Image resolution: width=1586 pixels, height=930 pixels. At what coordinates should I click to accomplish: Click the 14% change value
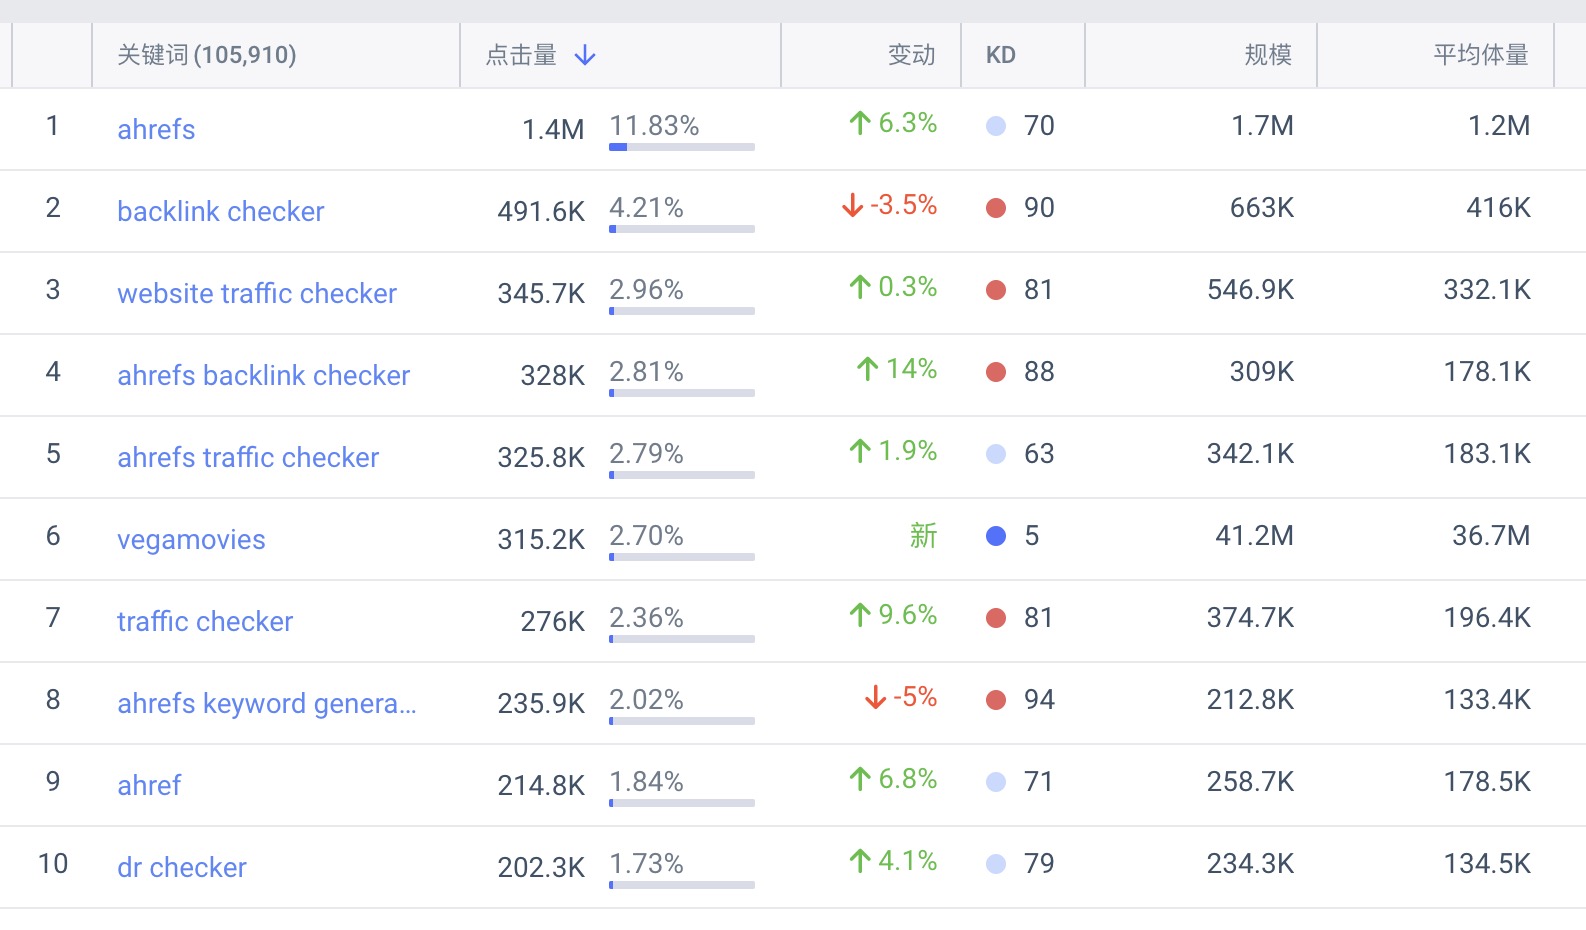coord(911,369)
